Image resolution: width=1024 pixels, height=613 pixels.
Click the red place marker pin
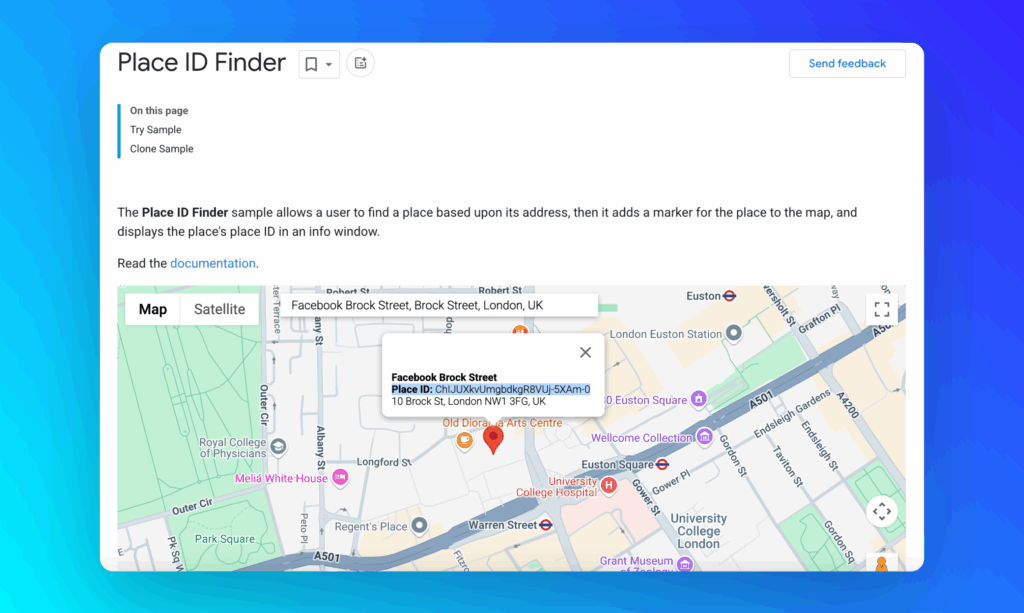coord(493,439)
